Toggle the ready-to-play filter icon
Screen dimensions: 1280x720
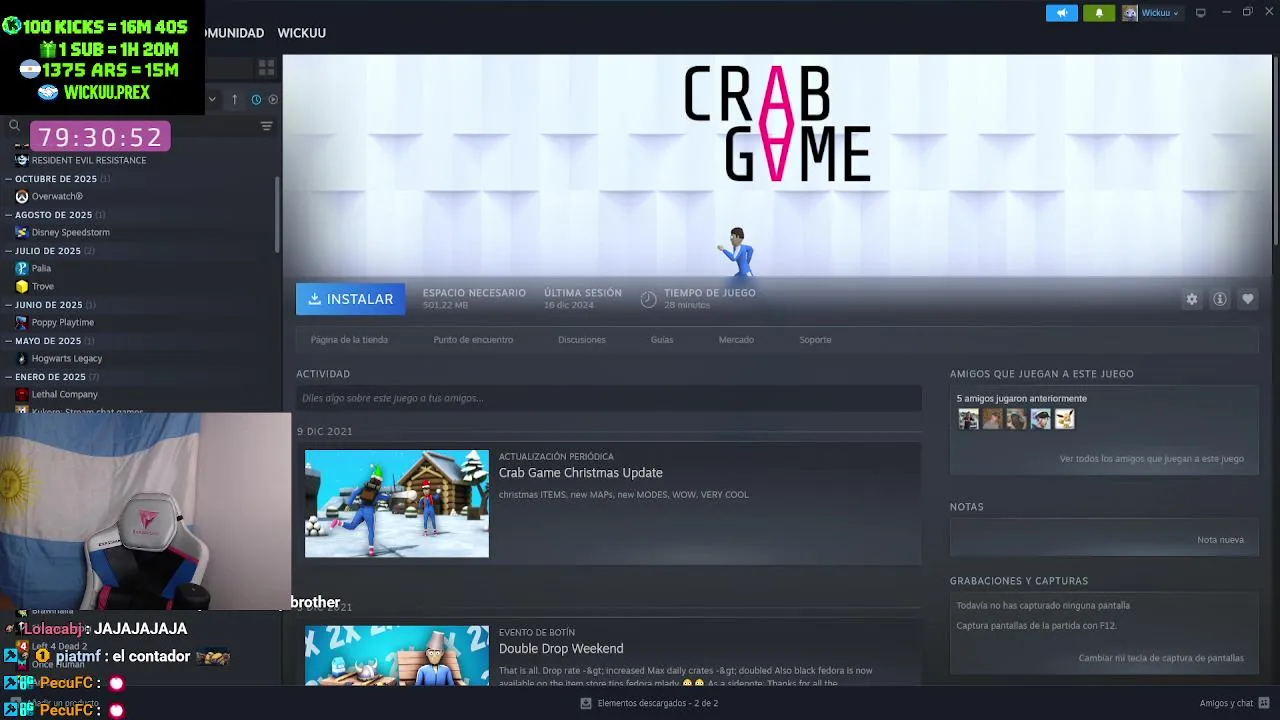[273, 99]
